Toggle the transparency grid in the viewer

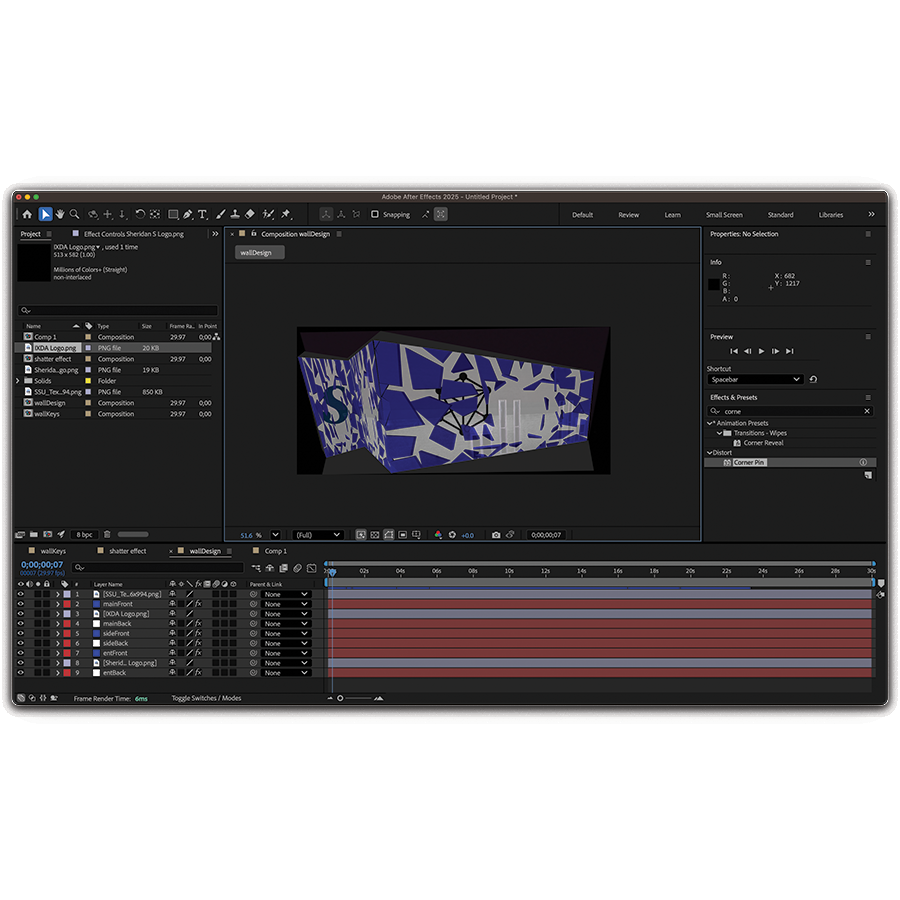coord(375,535)
